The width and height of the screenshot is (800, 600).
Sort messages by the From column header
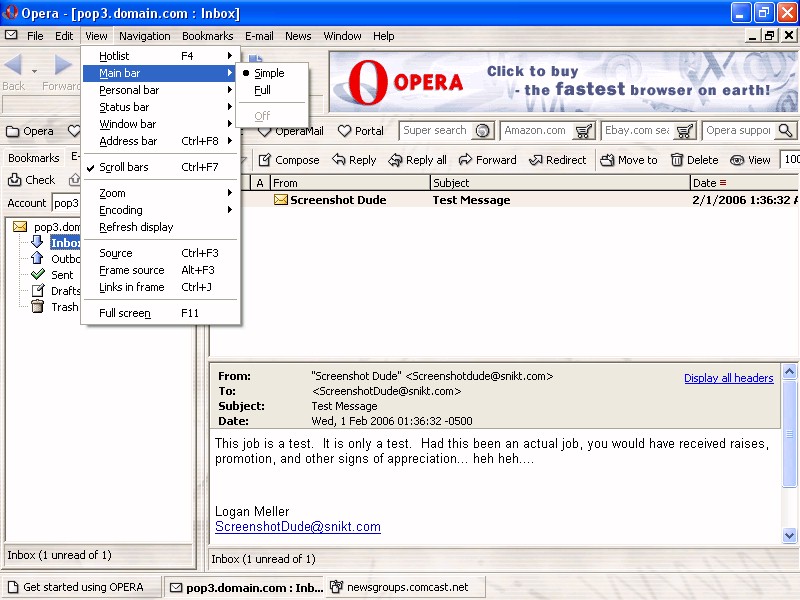(351, 183)
